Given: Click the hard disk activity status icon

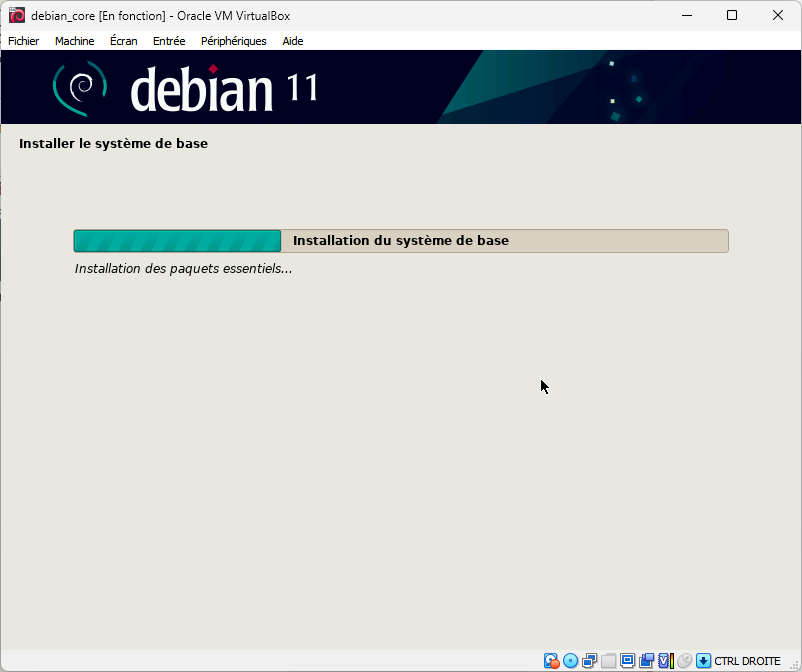Looking at the screenshot, I should (x=551, y=661).
